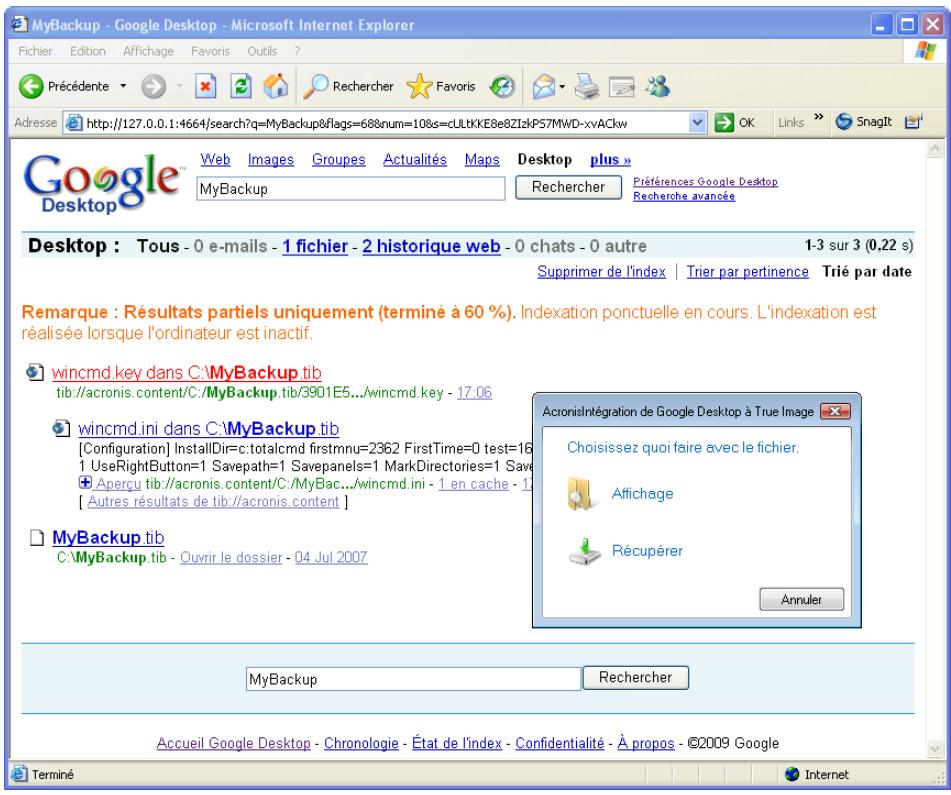
Task: Click the Edit page toolbar icon
Action: [x=622, y=87]
